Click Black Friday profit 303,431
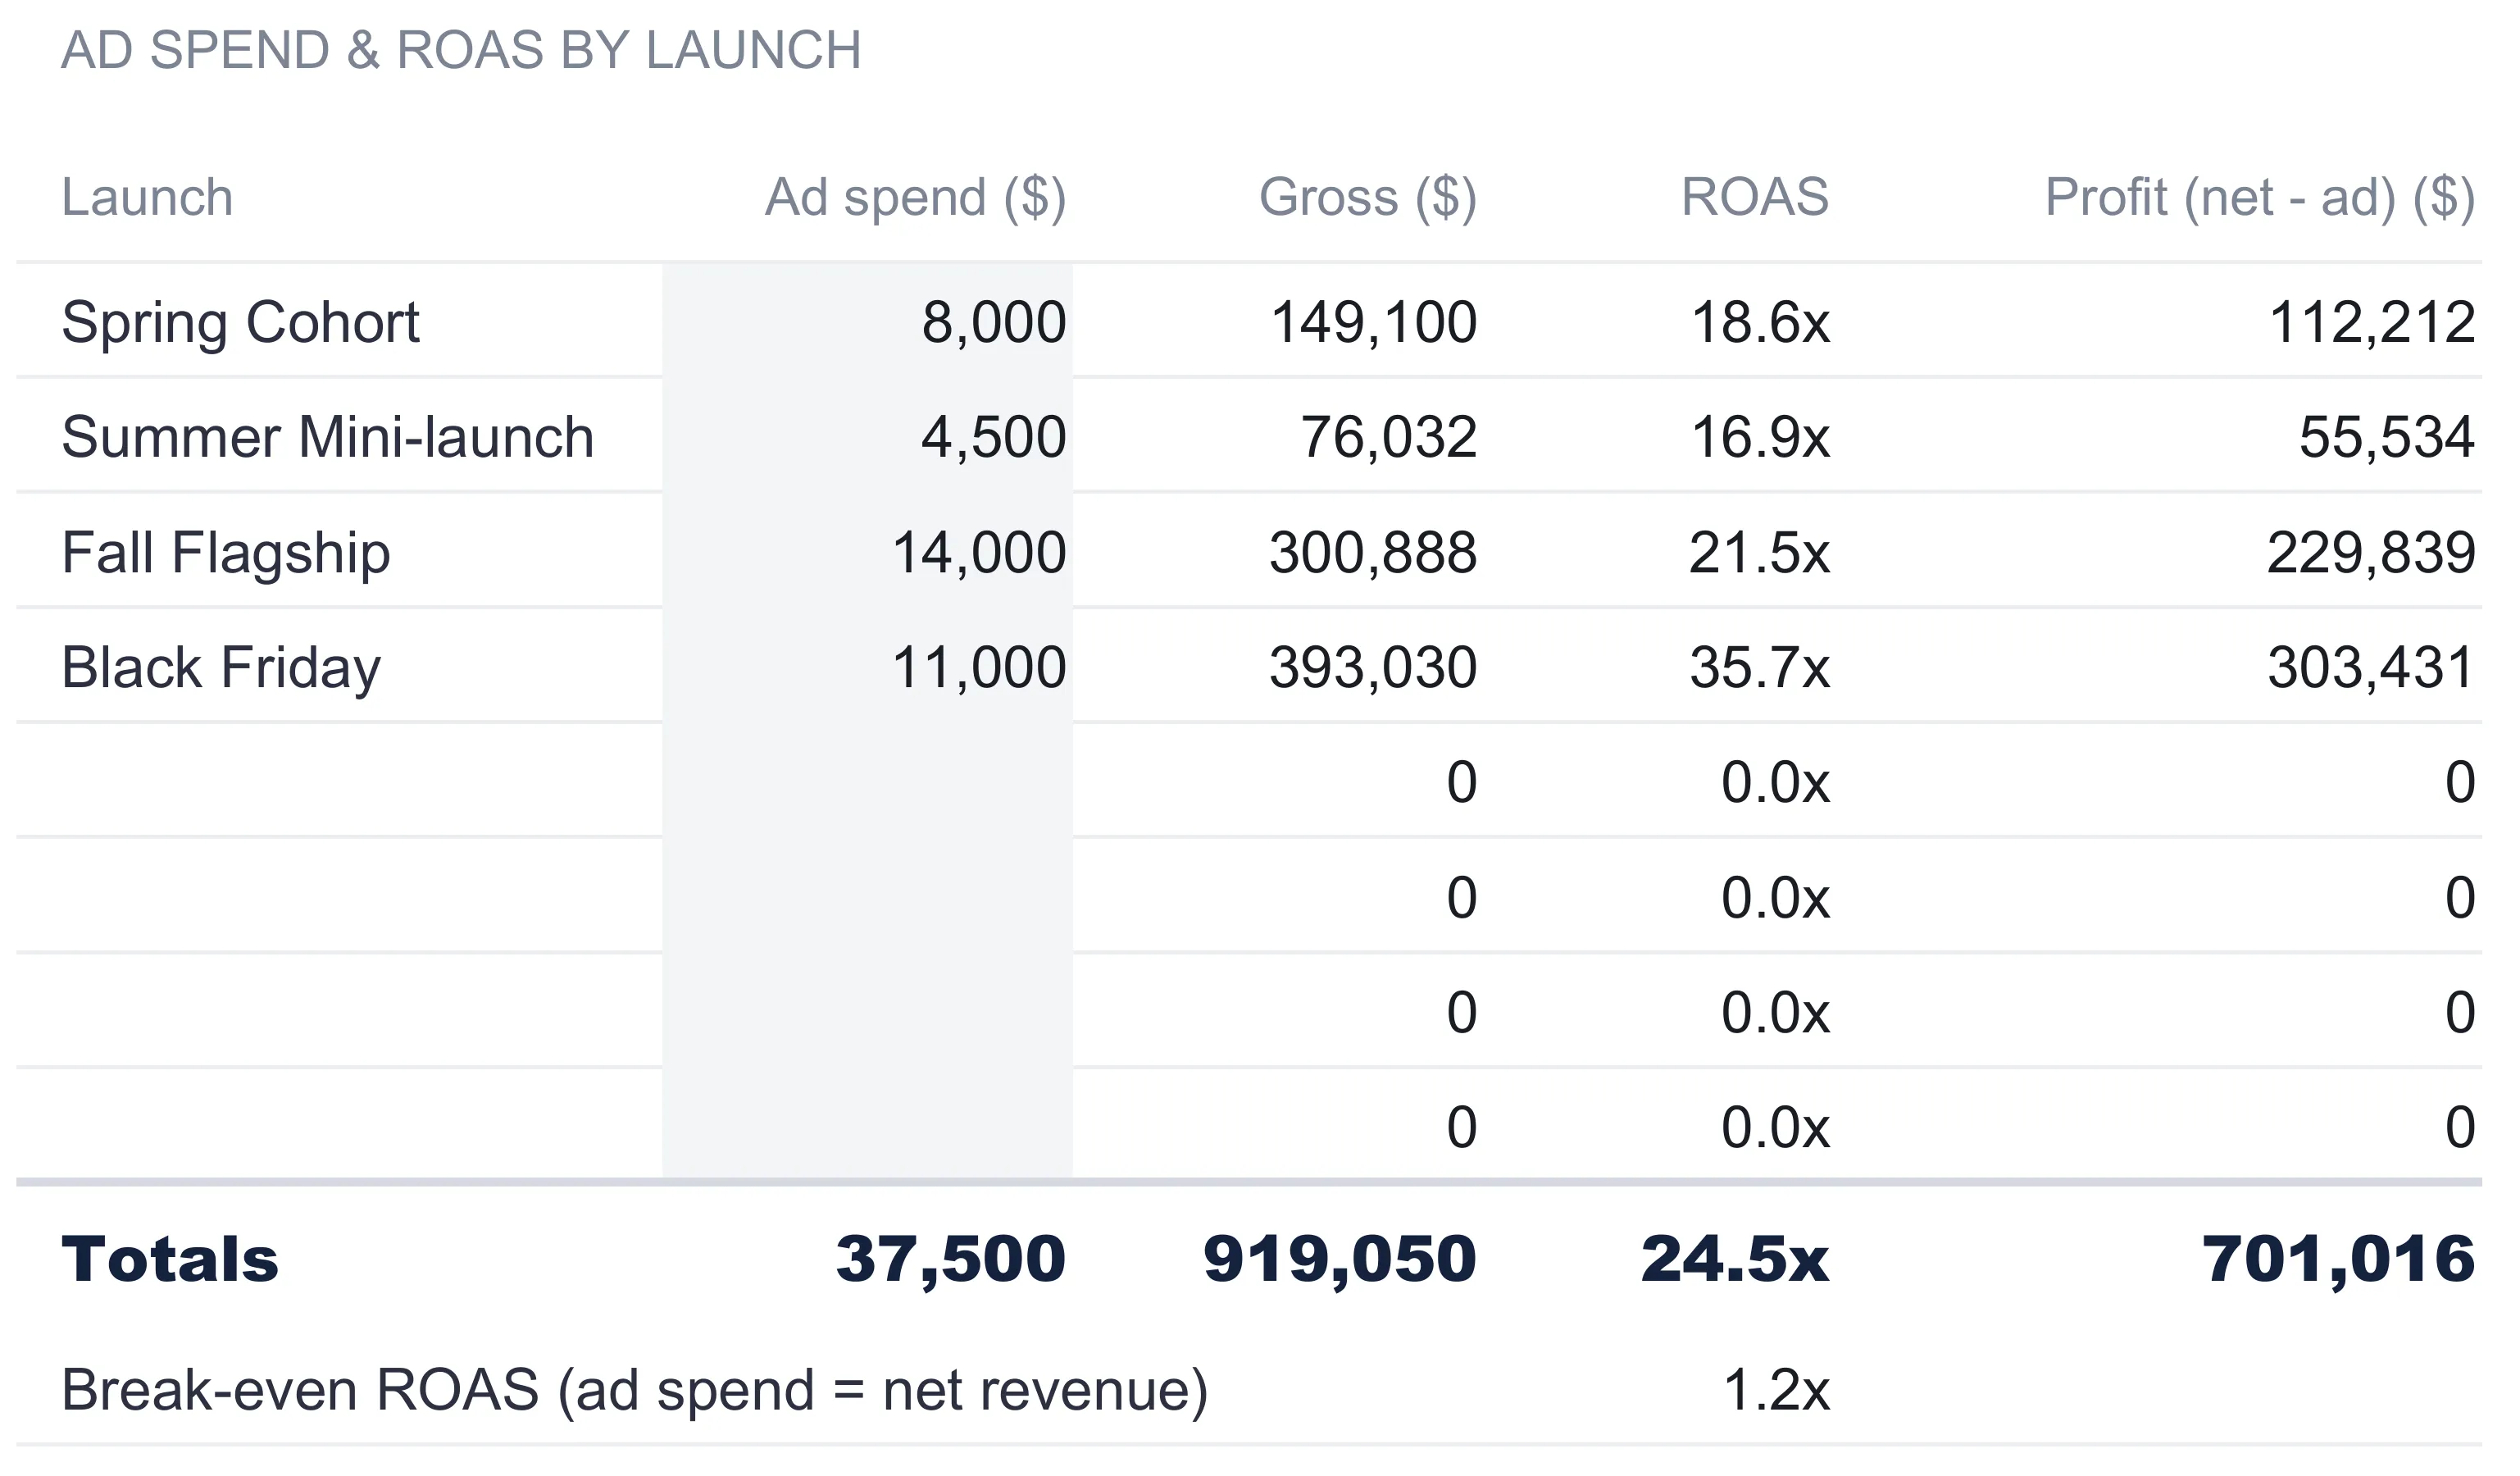 coord(2371,668)
